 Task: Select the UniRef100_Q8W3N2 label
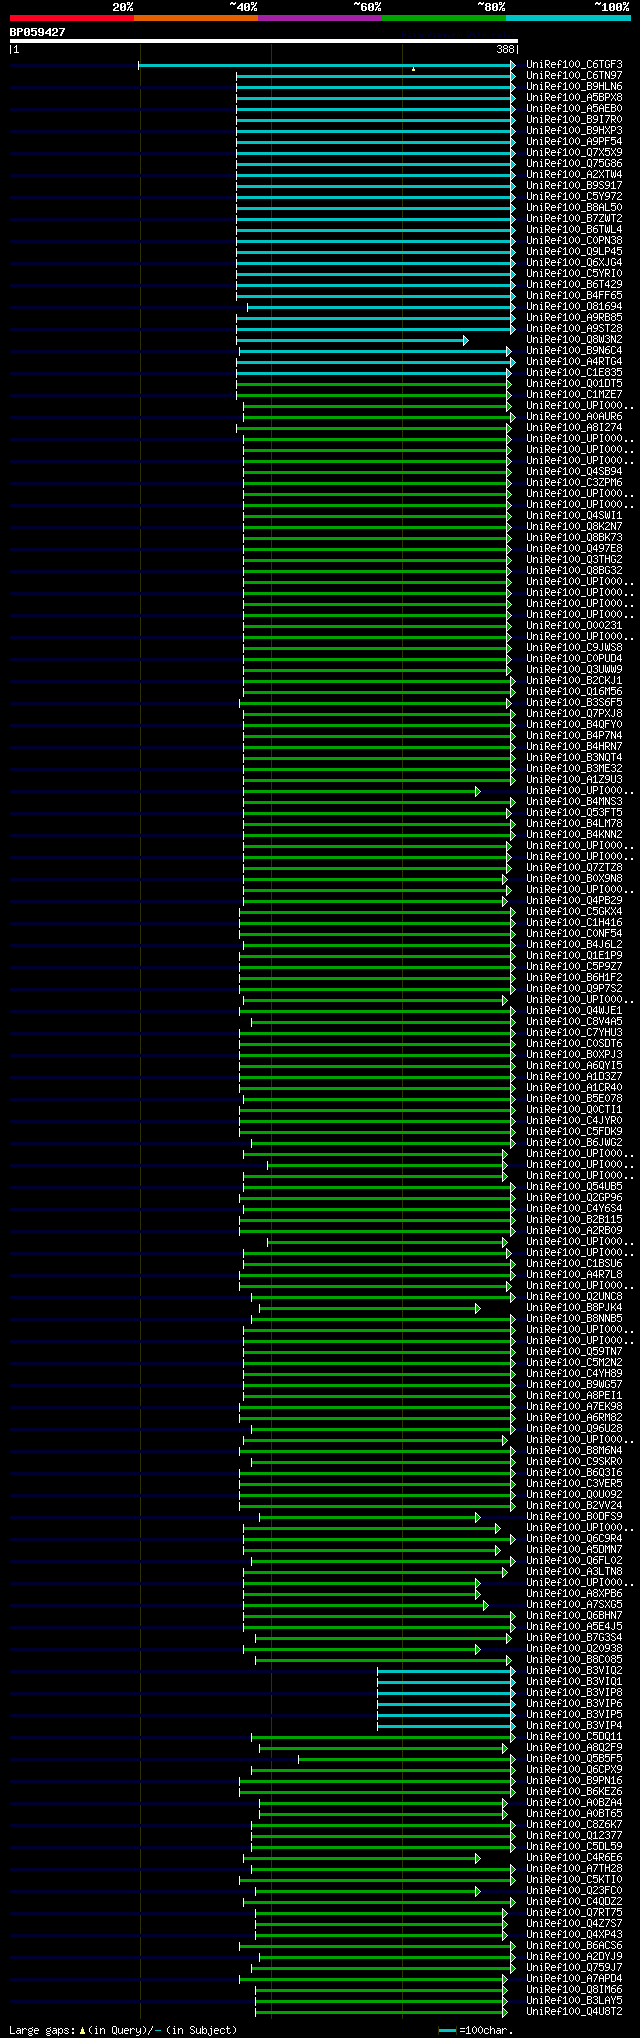pyautogui.click(x=574, y=340)
